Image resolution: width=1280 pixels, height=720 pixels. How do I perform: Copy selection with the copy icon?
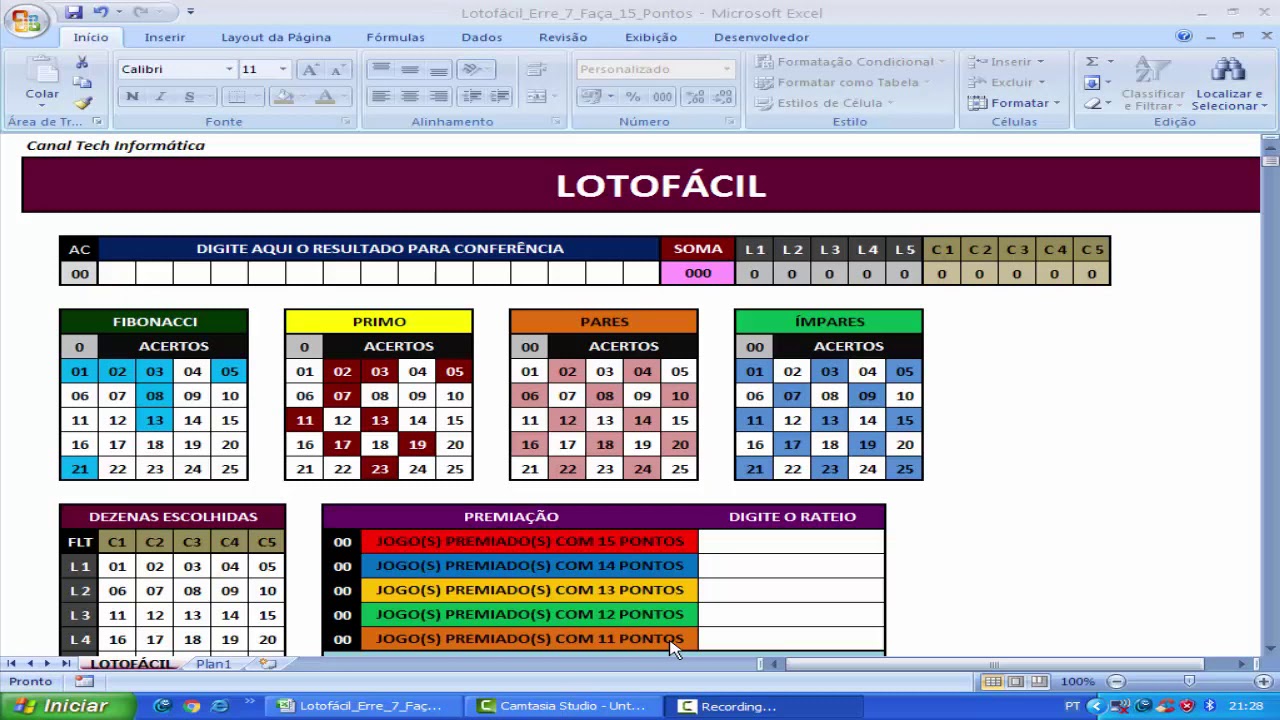(x=82, y=82)
